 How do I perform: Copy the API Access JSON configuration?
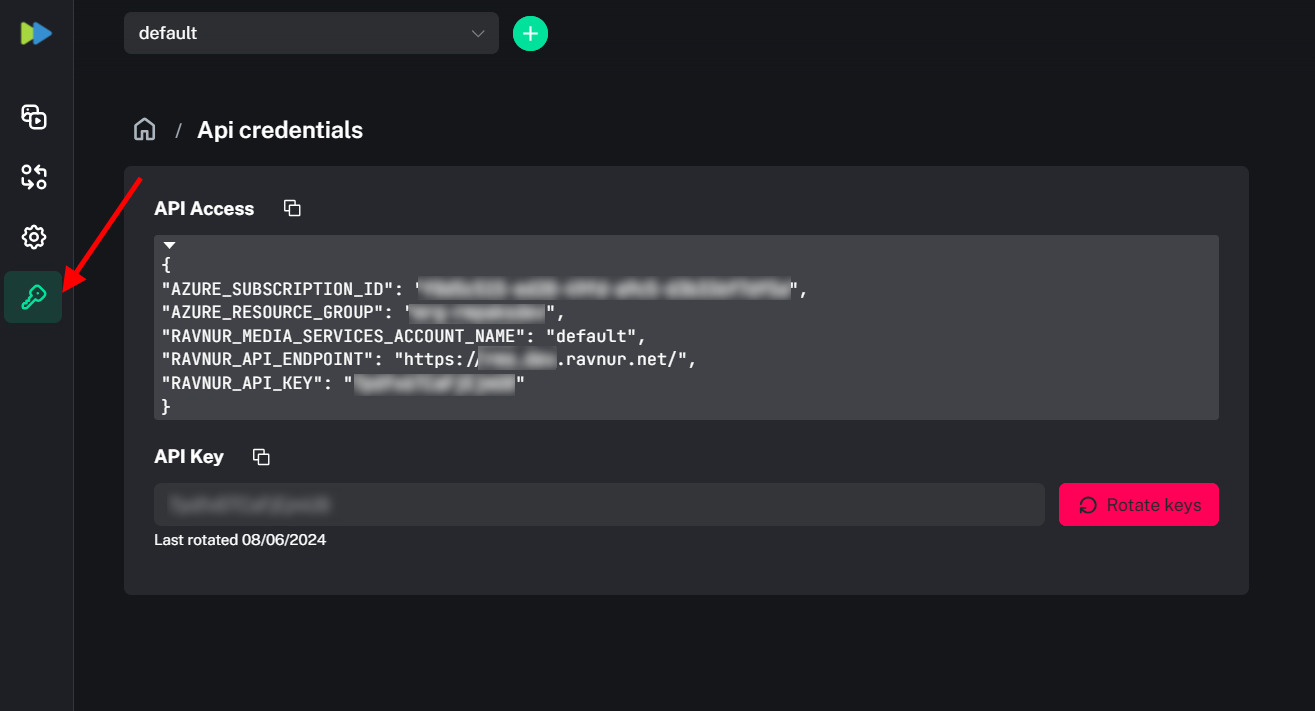click(291, 207)
